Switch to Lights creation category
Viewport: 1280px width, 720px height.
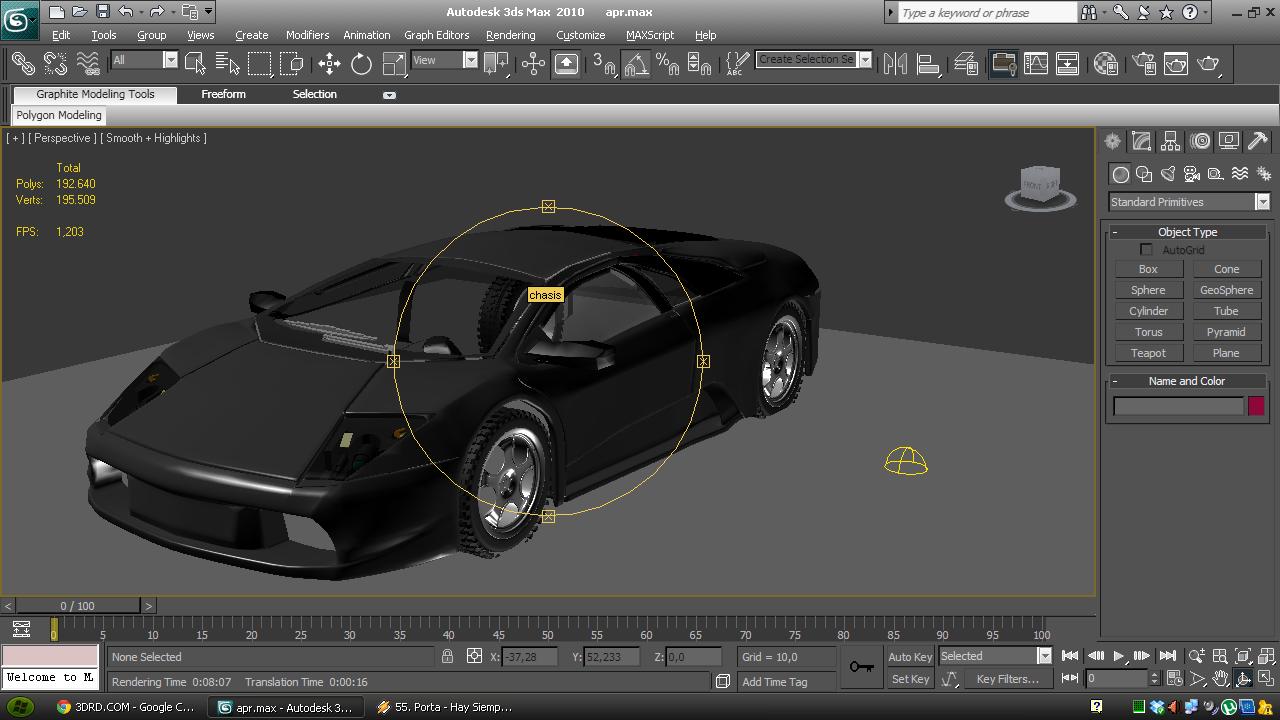(x=1168, y=174)
